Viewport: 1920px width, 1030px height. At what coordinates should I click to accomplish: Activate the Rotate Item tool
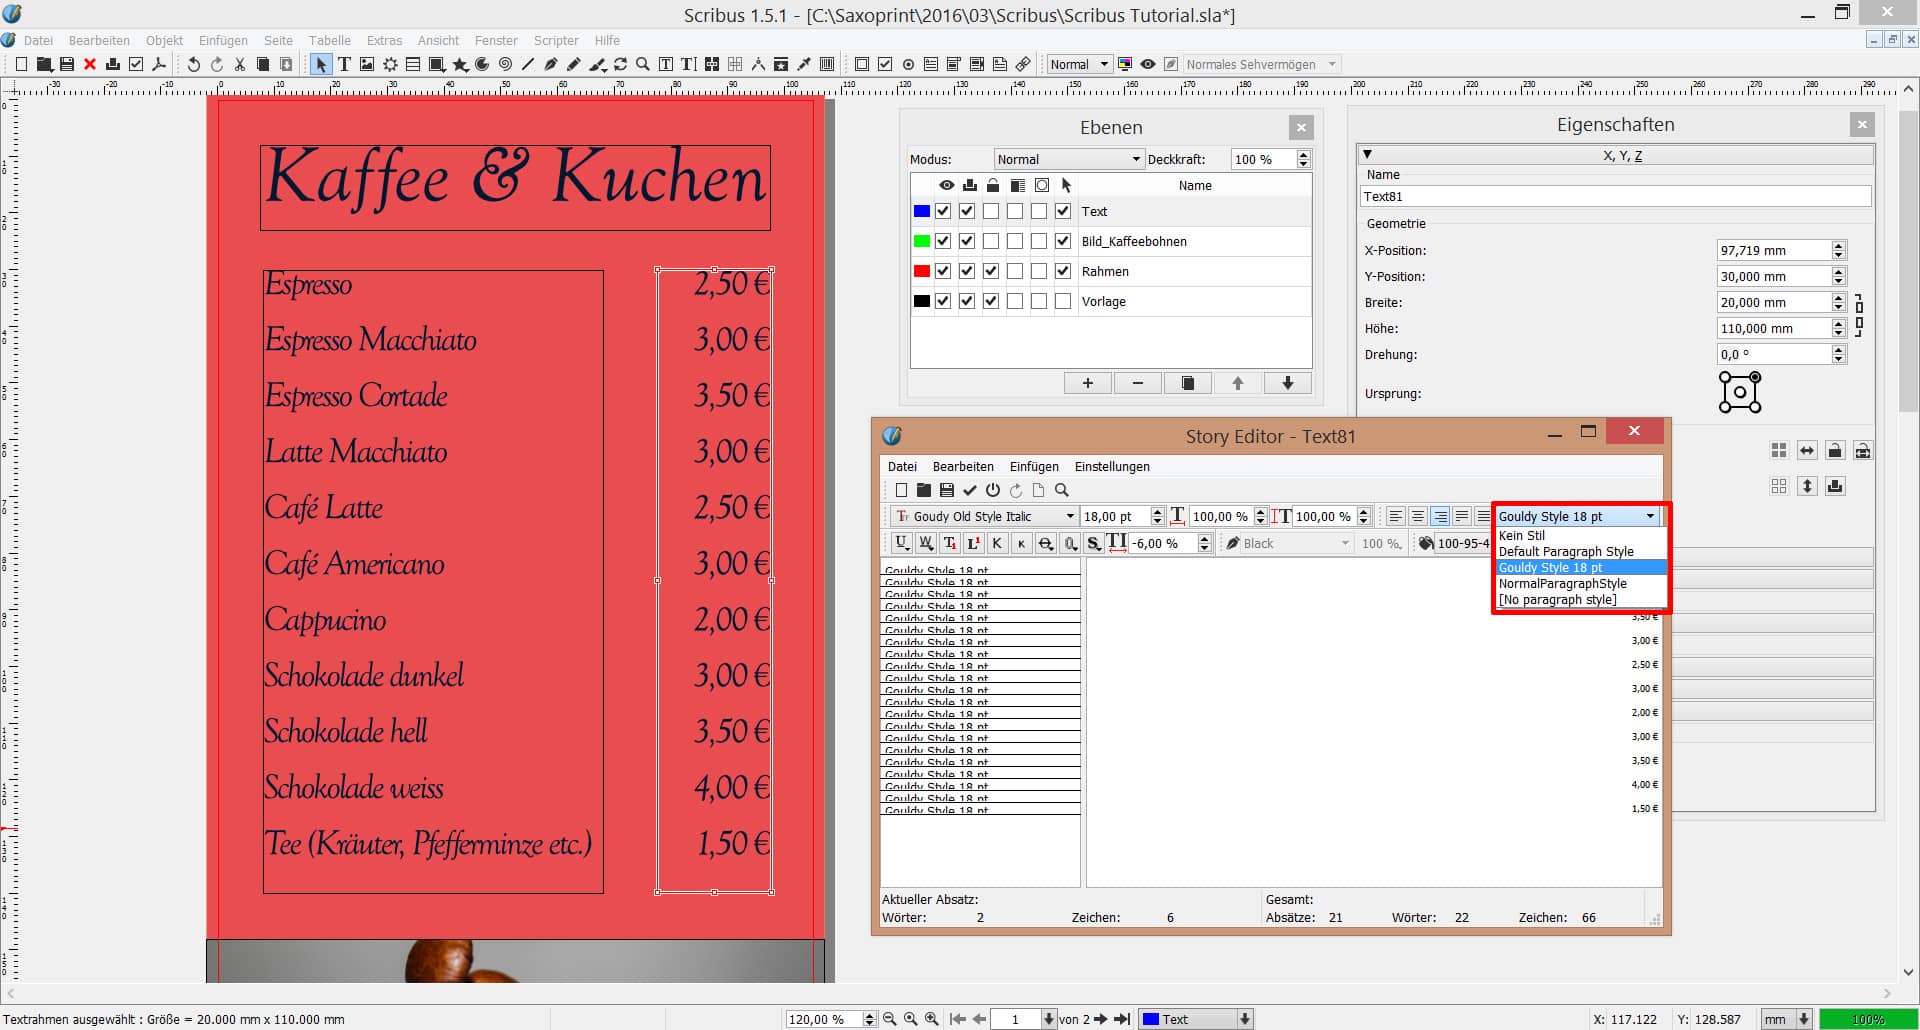pos(621,64)
